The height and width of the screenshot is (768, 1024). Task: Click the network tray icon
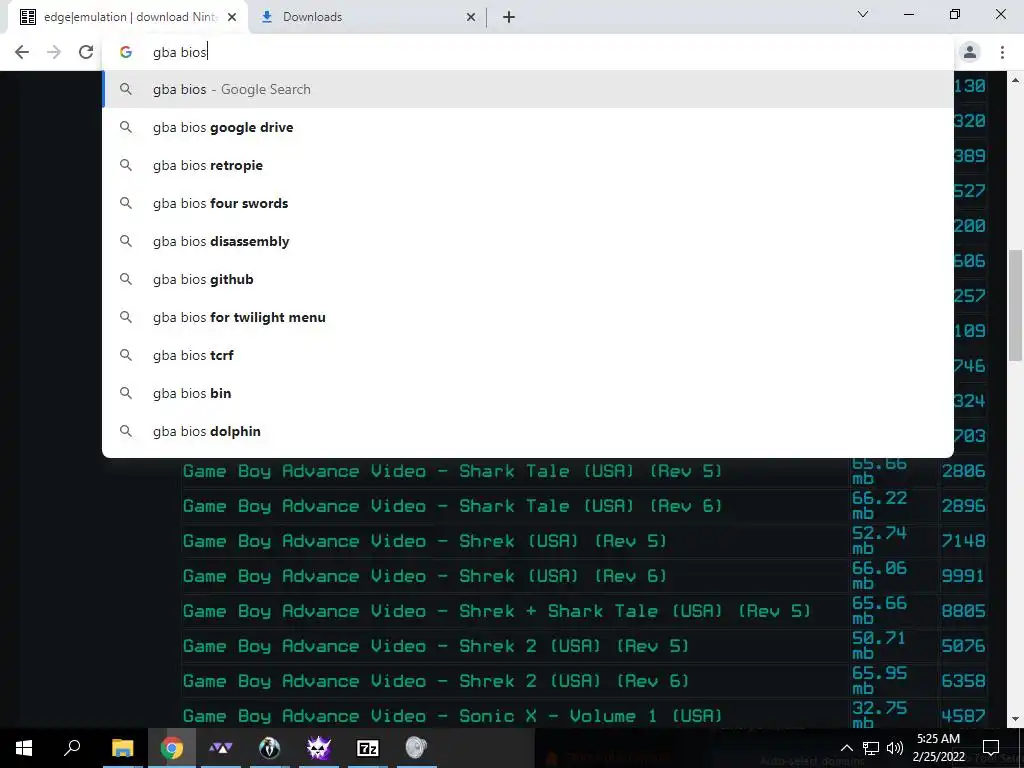click(x=871, y=748)
